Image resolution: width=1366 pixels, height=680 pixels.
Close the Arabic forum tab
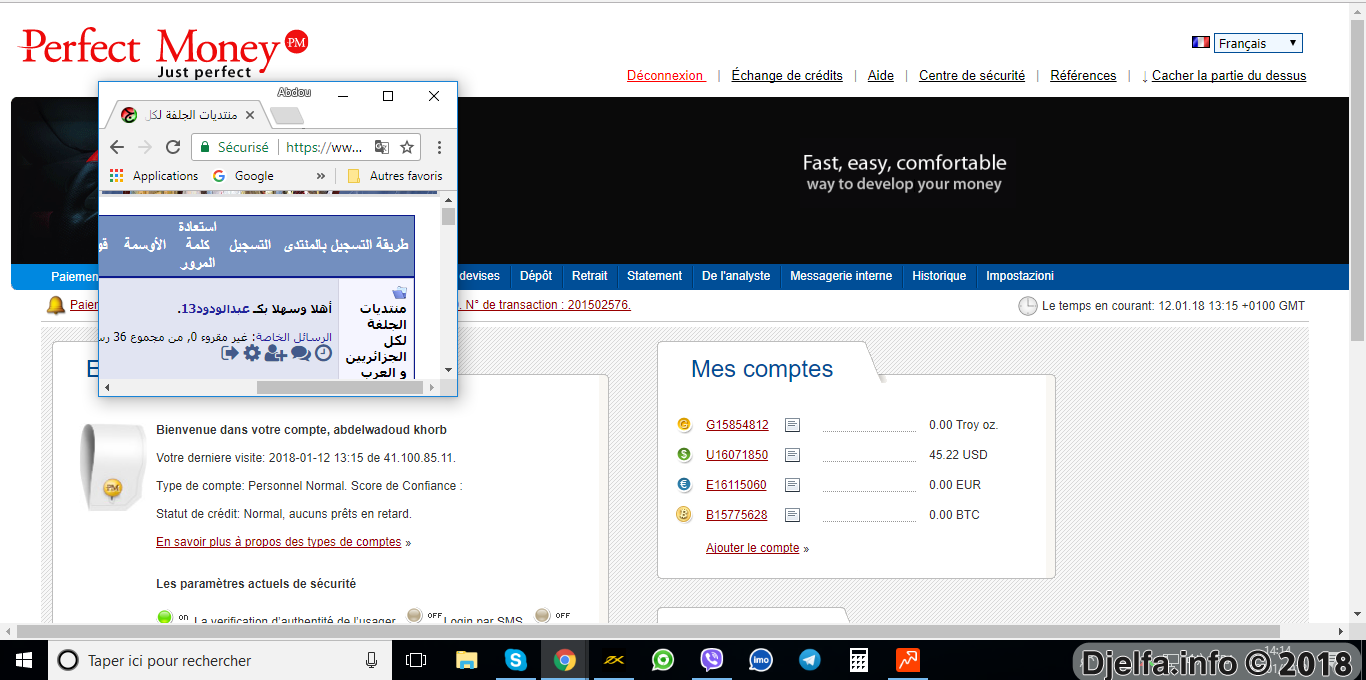250,115
